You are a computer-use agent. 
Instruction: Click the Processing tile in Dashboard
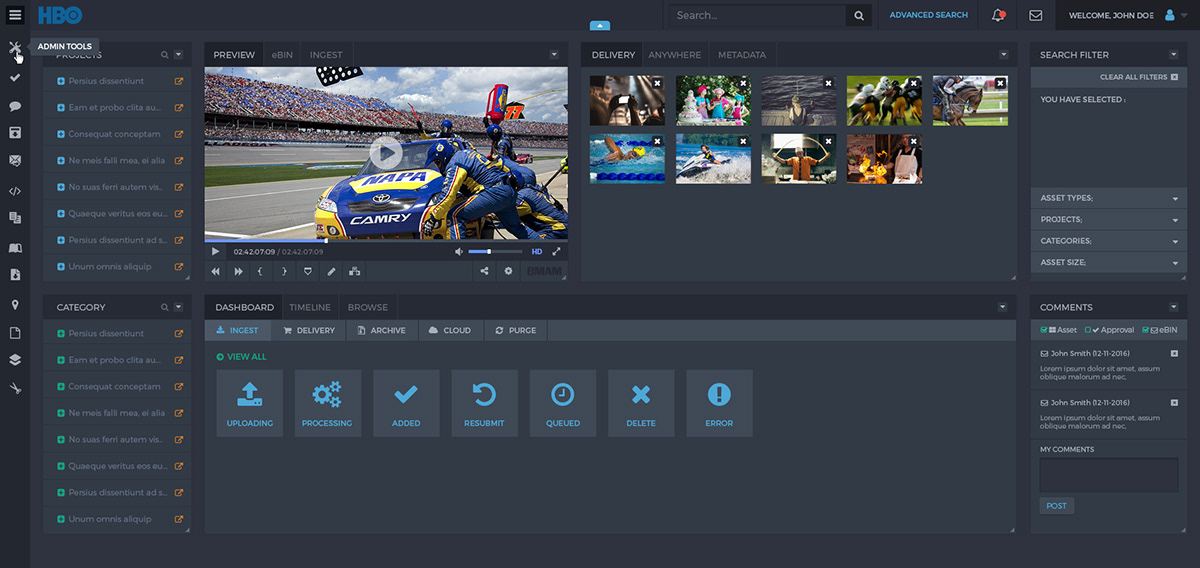coord(327,402)
